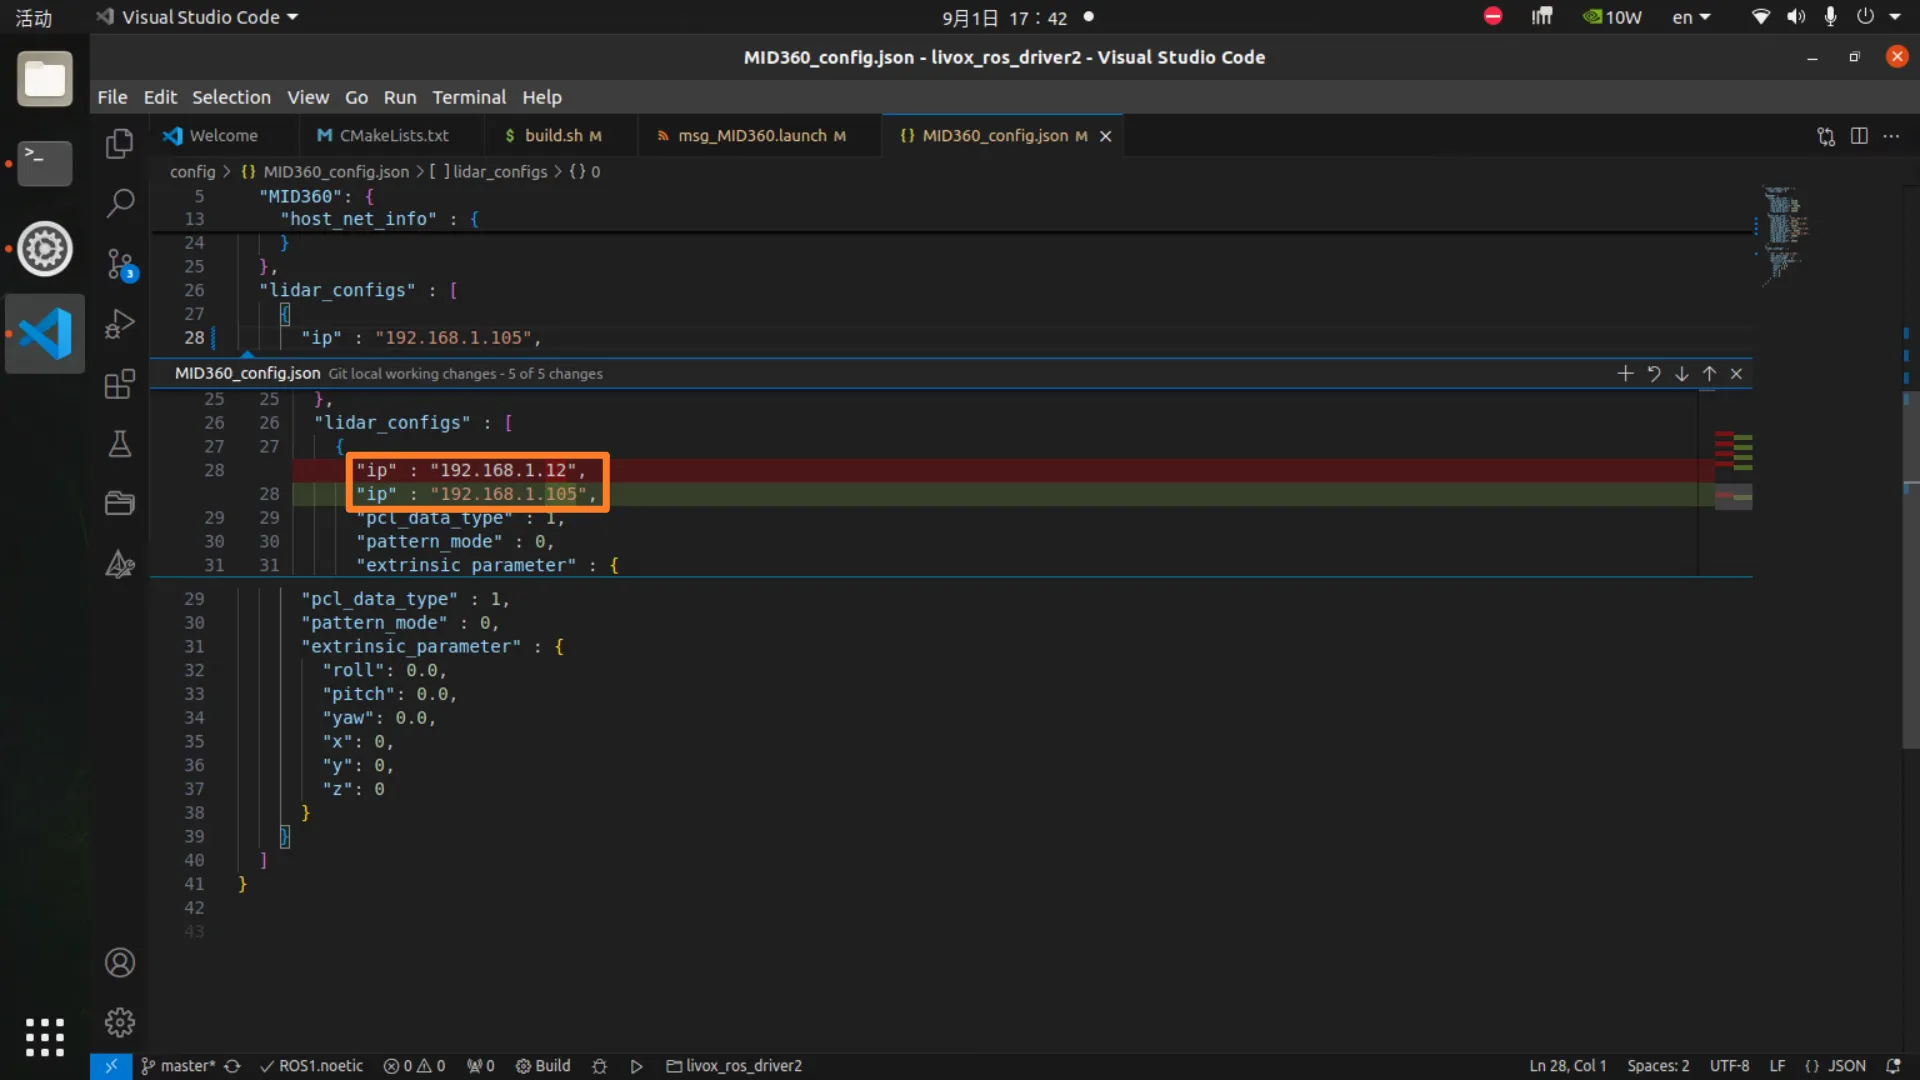Close the diff peek view

[1737, 373]
